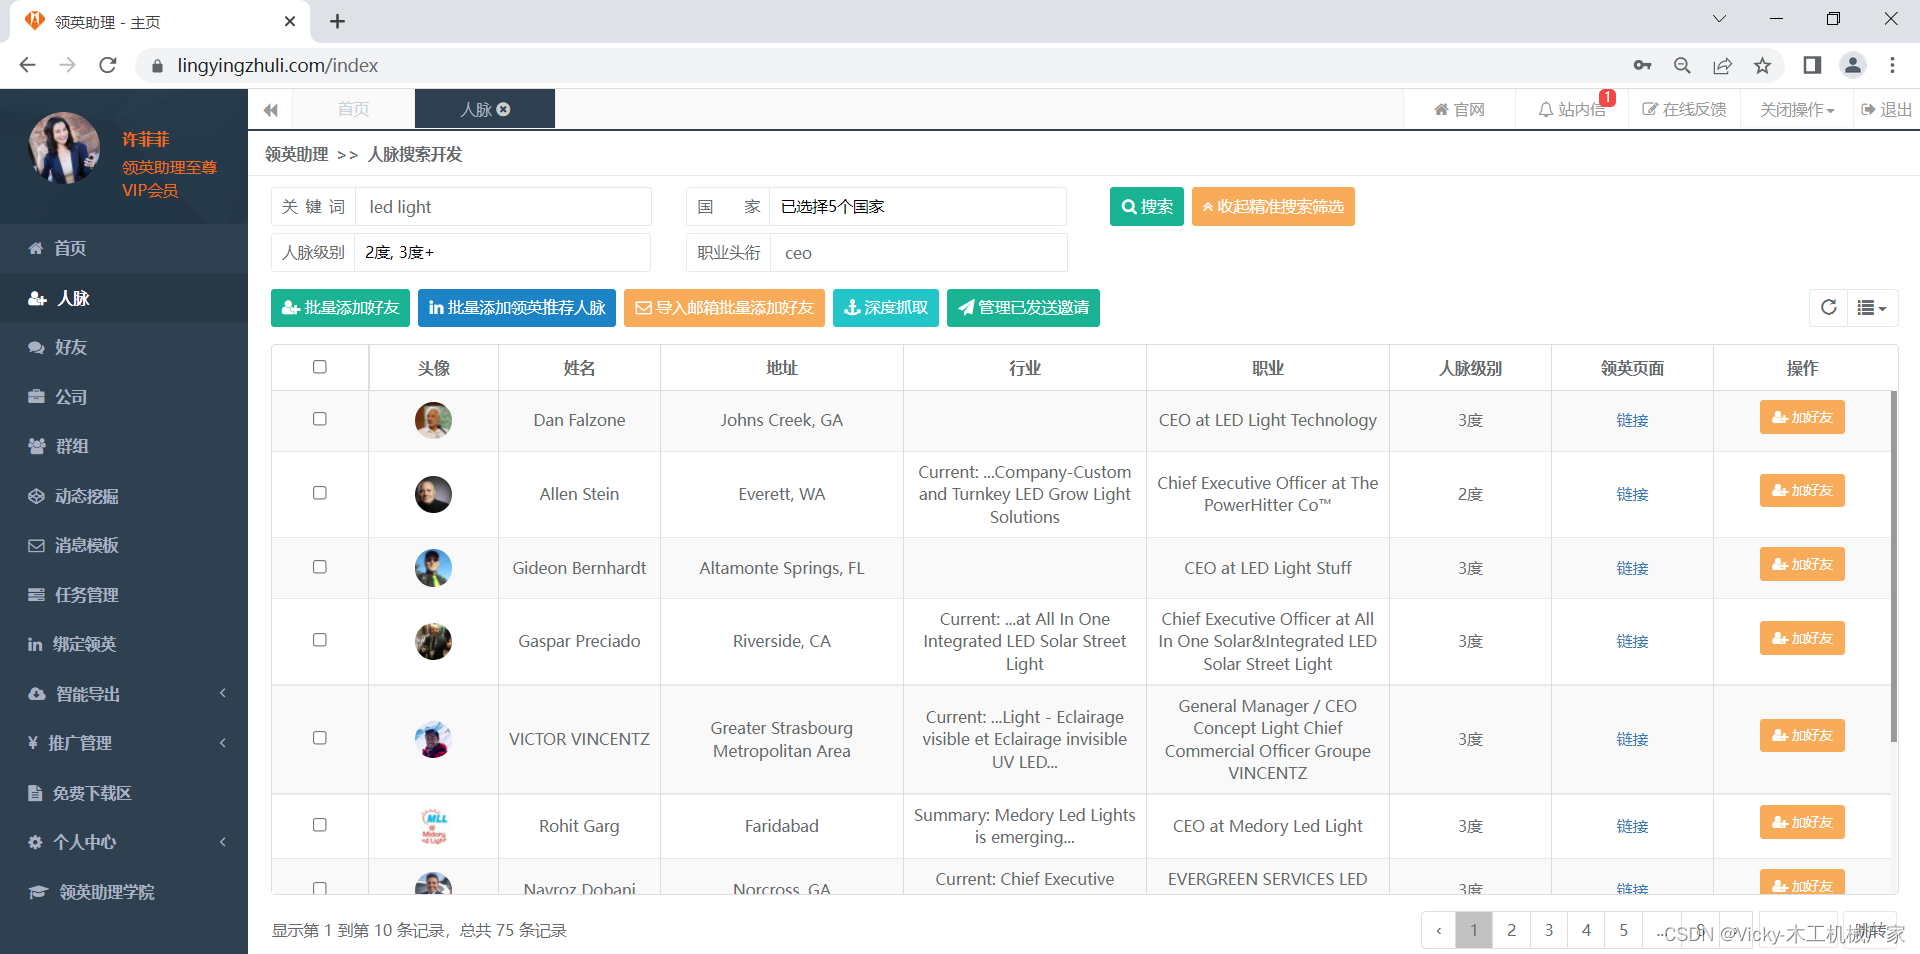
Task: Click user profile photo in sidebar
Action: (64, 148)
